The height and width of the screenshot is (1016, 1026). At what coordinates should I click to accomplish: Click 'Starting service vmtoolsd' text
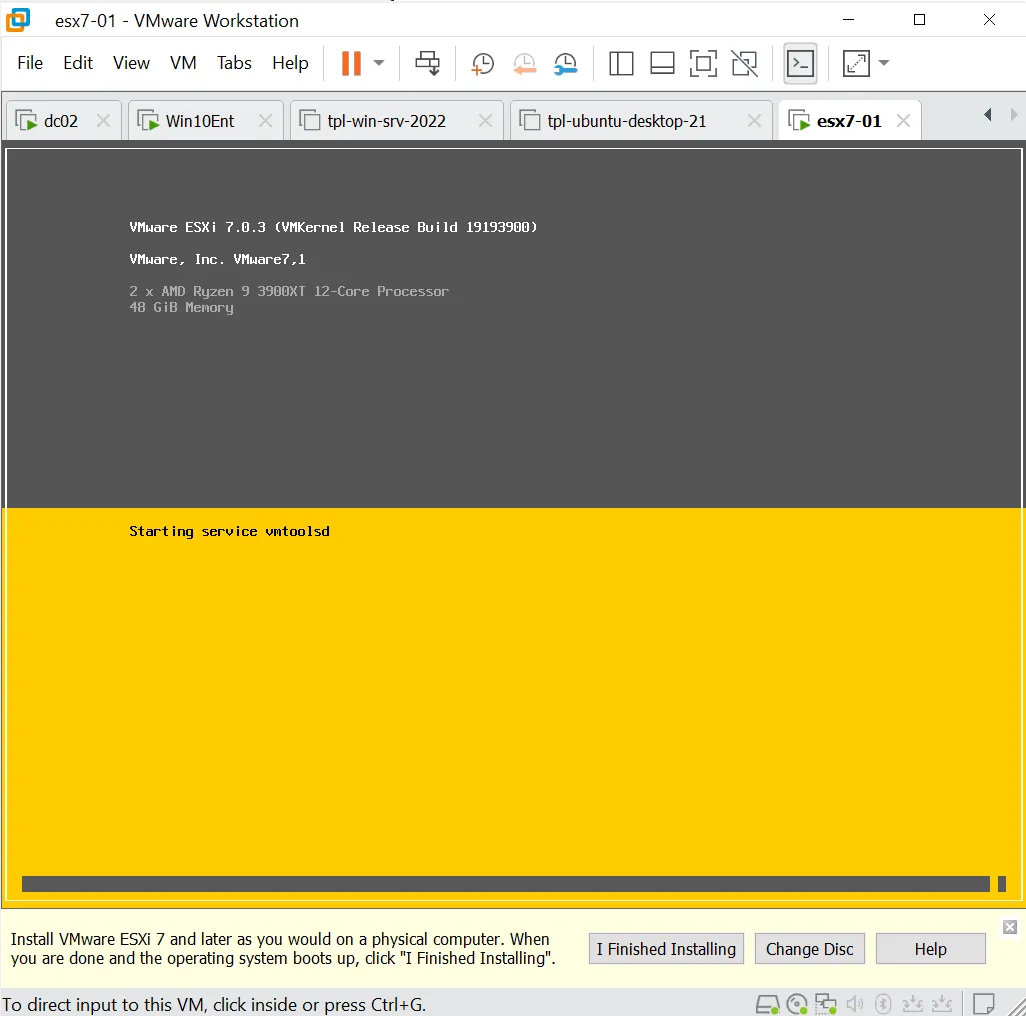point(229,531)
